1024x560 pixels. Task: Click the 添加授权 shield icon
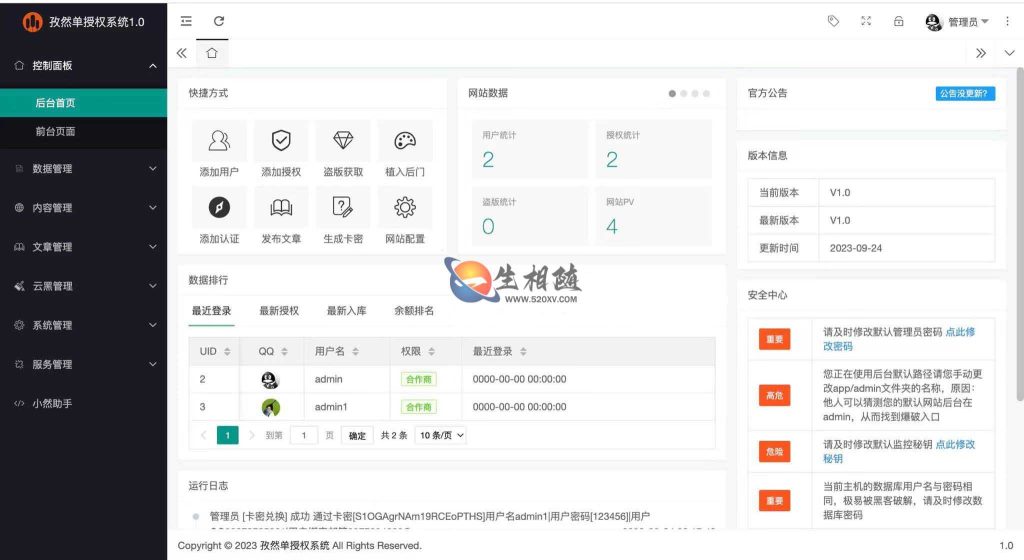coord(281,140)
